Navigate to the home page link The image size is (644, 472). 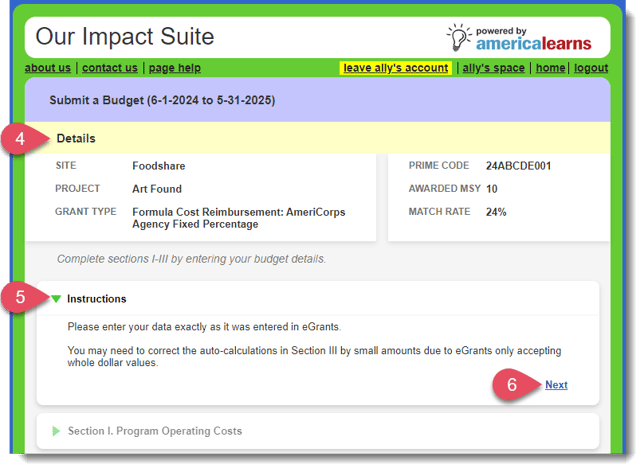tap(550, 68)
